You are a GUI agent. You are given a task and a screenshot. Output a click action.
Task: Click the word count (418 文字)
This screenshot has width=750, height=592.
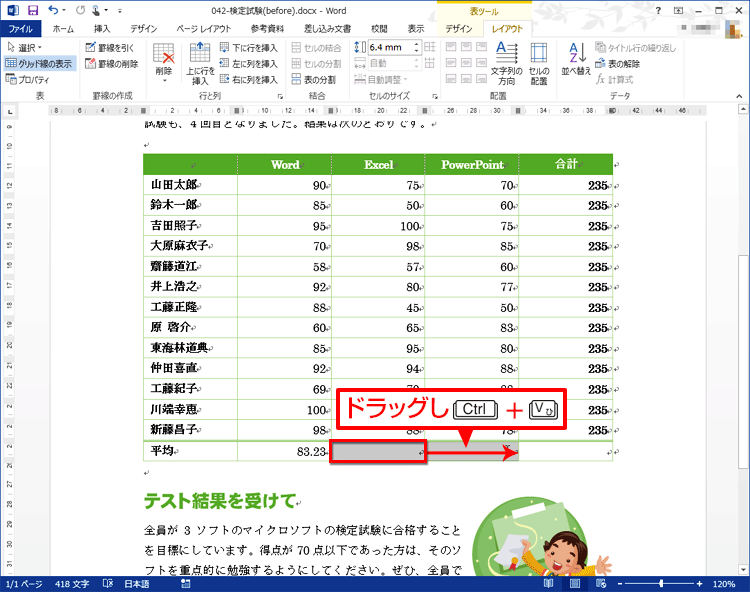coord(72,584)
